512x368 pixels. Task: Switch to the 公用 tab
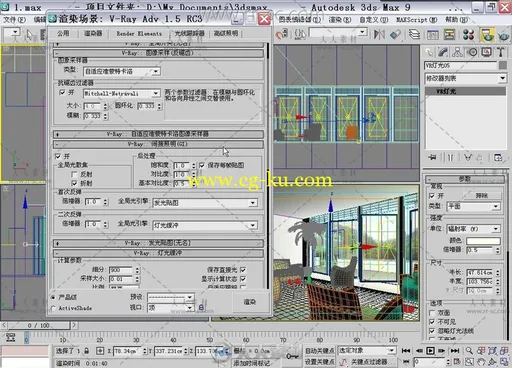pyautogui.click(x=63, y=33)
